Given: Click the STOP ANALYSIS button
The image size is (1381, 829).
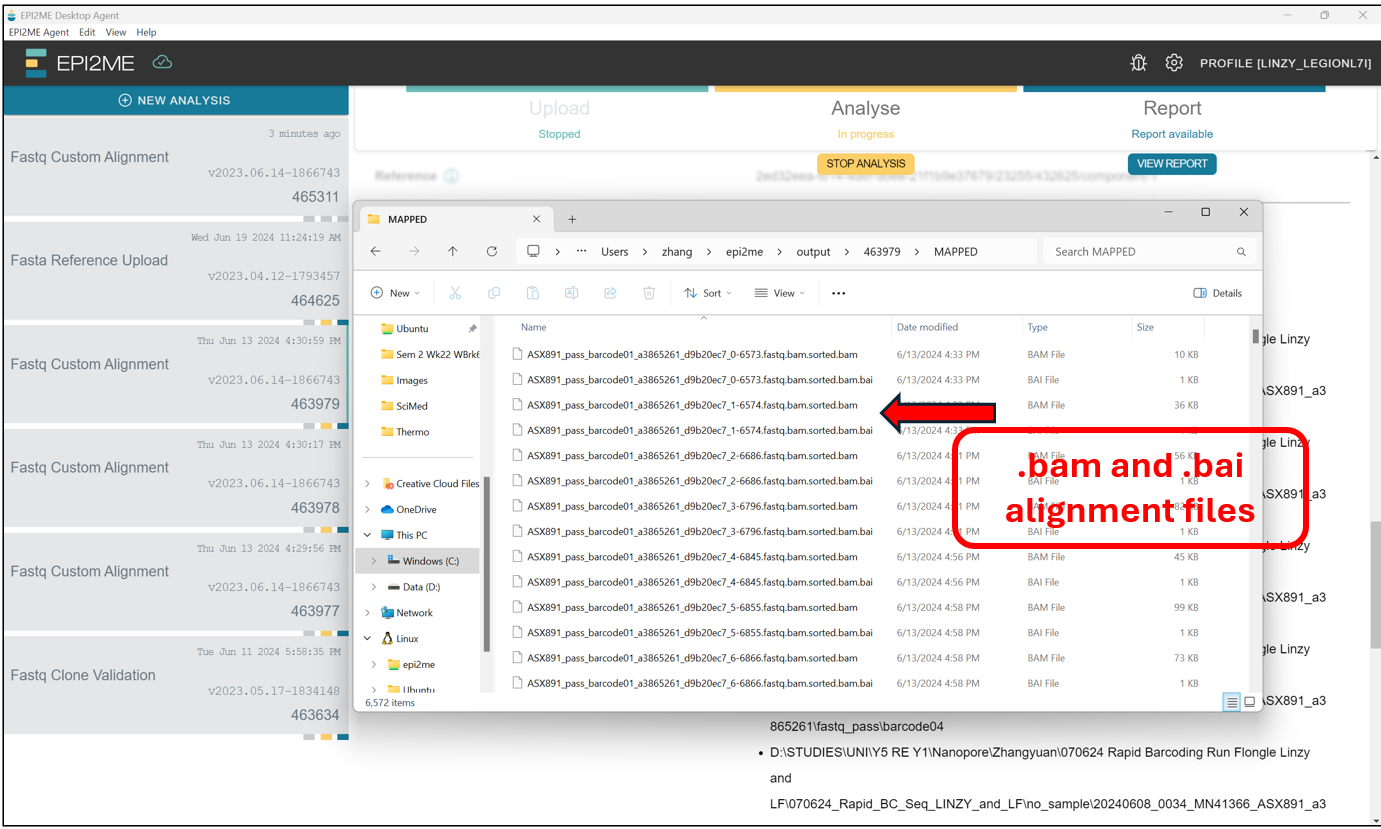Looking at the screenshot, I should click(x=866, y=164).
